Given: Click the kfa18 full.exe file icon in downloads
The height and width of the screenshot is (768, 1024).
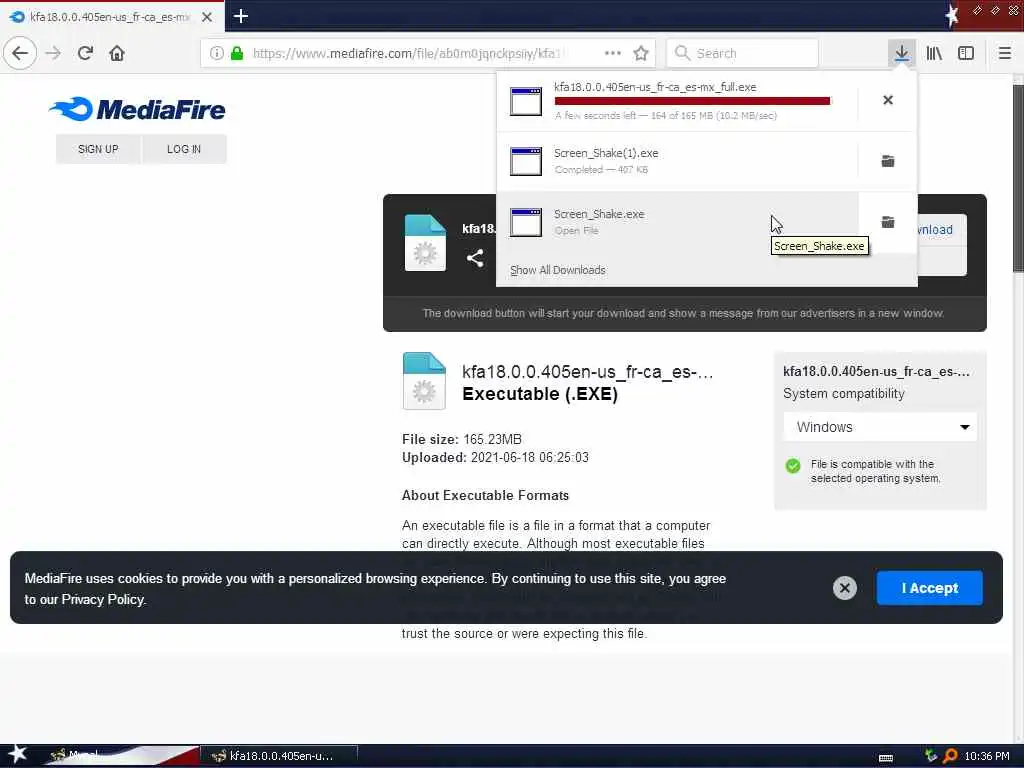Looking at the screenshot, I should (526, 101).
